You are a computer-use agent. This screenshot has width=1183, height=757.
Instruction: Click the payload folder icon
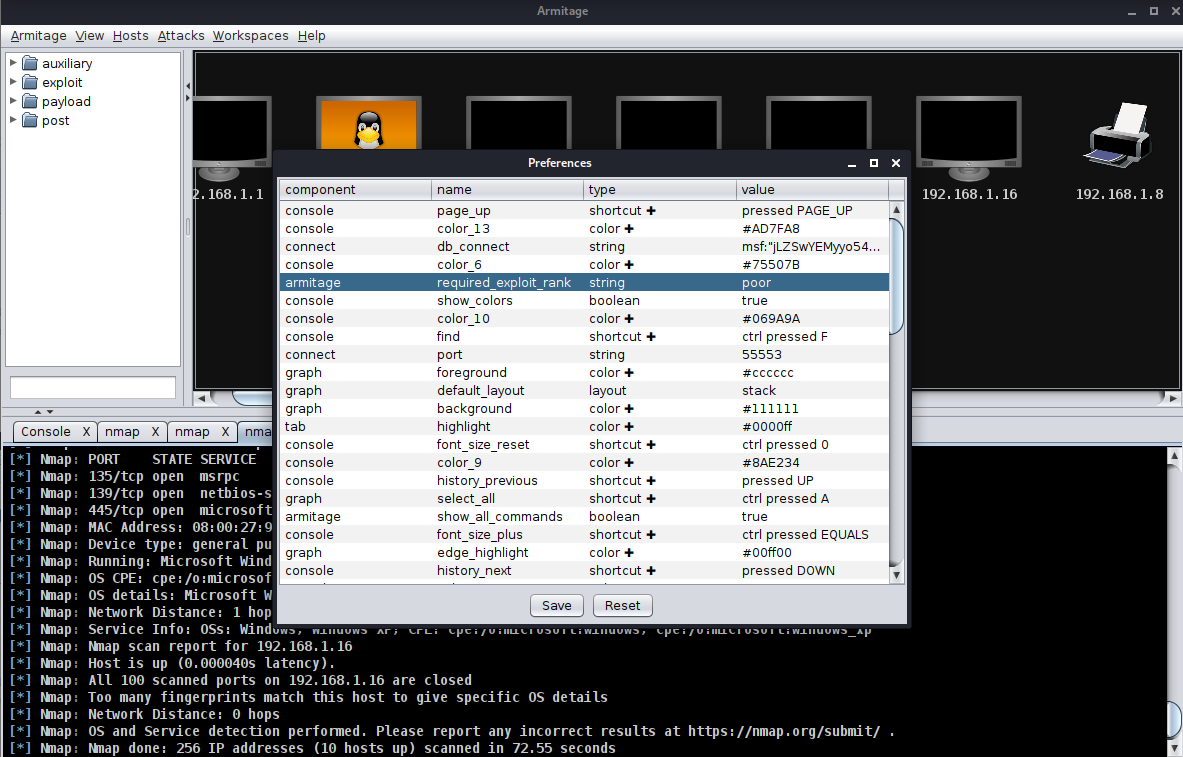pyautogui.click(x=30, y=101)
